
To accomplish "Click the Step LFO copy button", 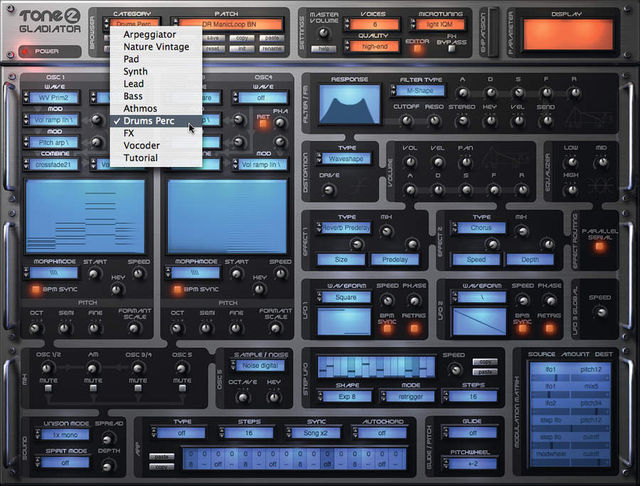I will click(x=485, y=362).
